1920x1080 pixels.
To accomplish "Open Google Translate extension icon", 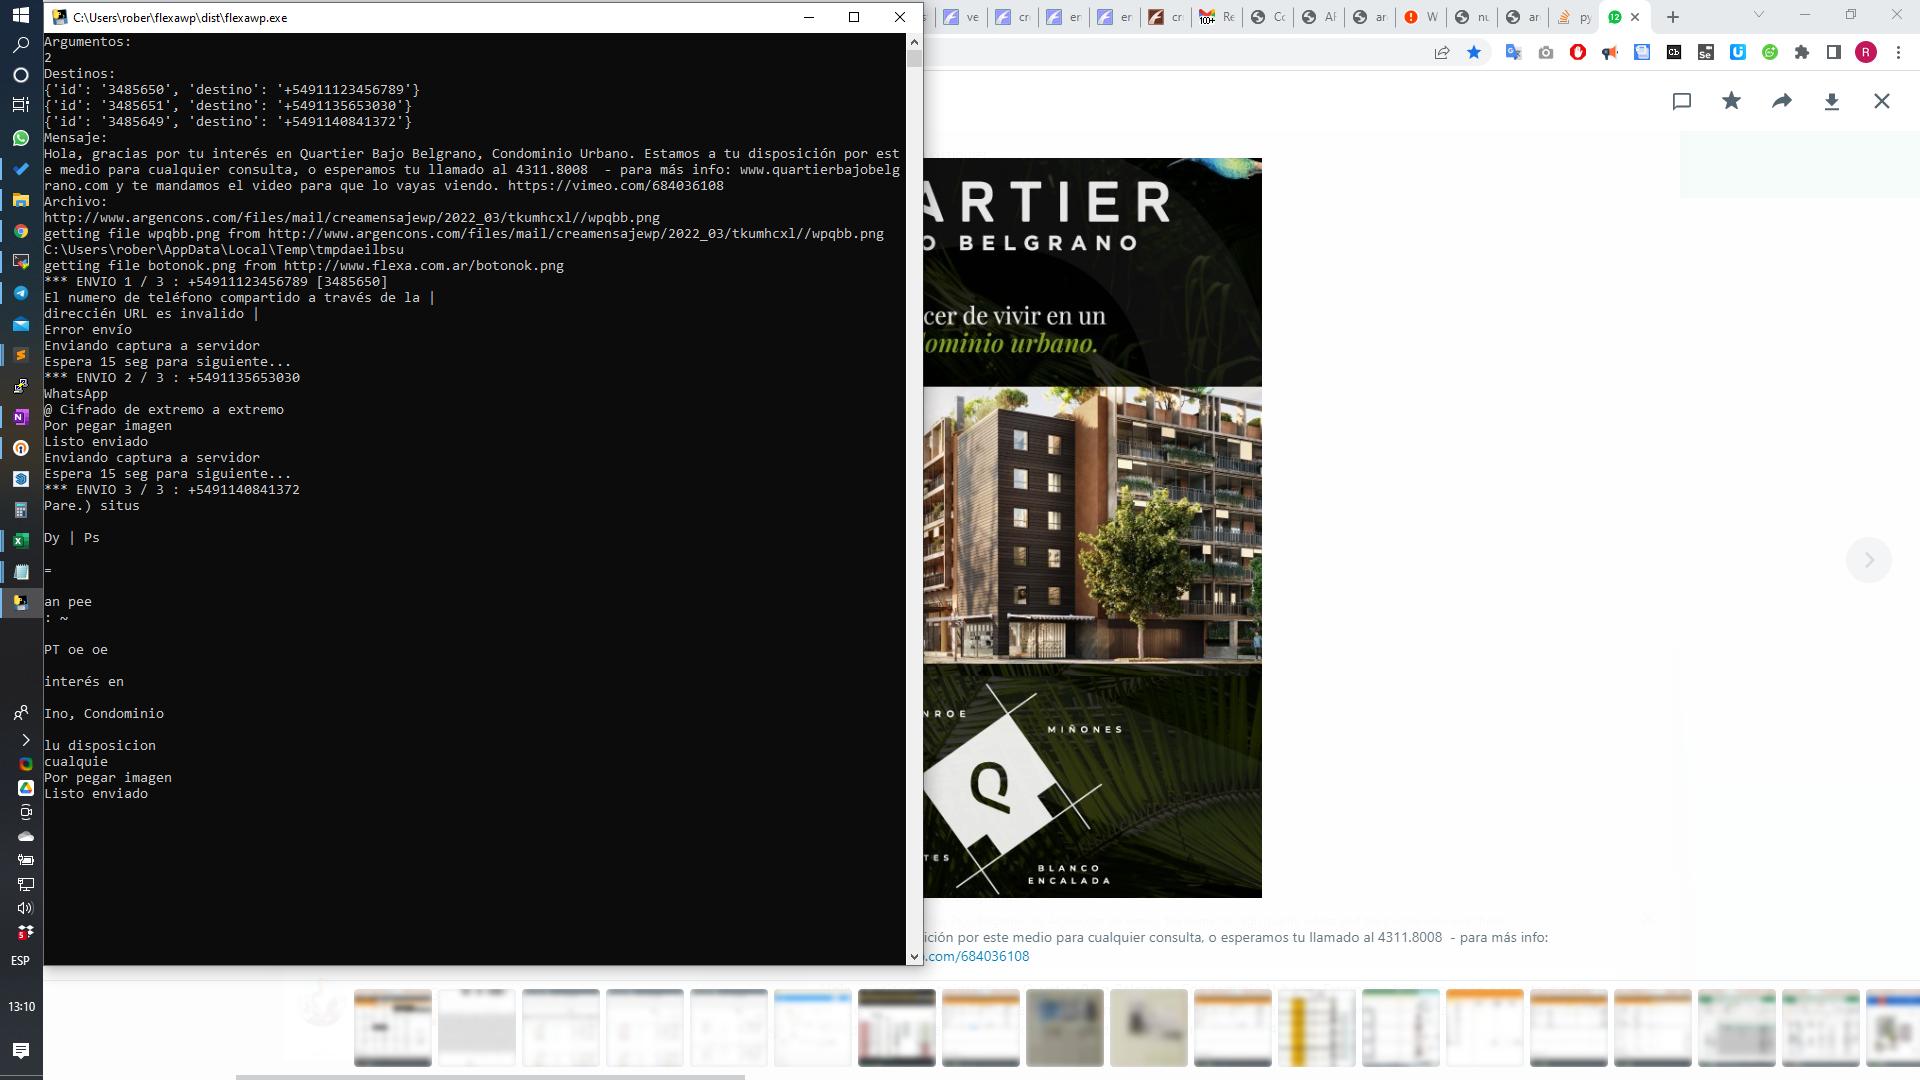I will [1514, 53].
